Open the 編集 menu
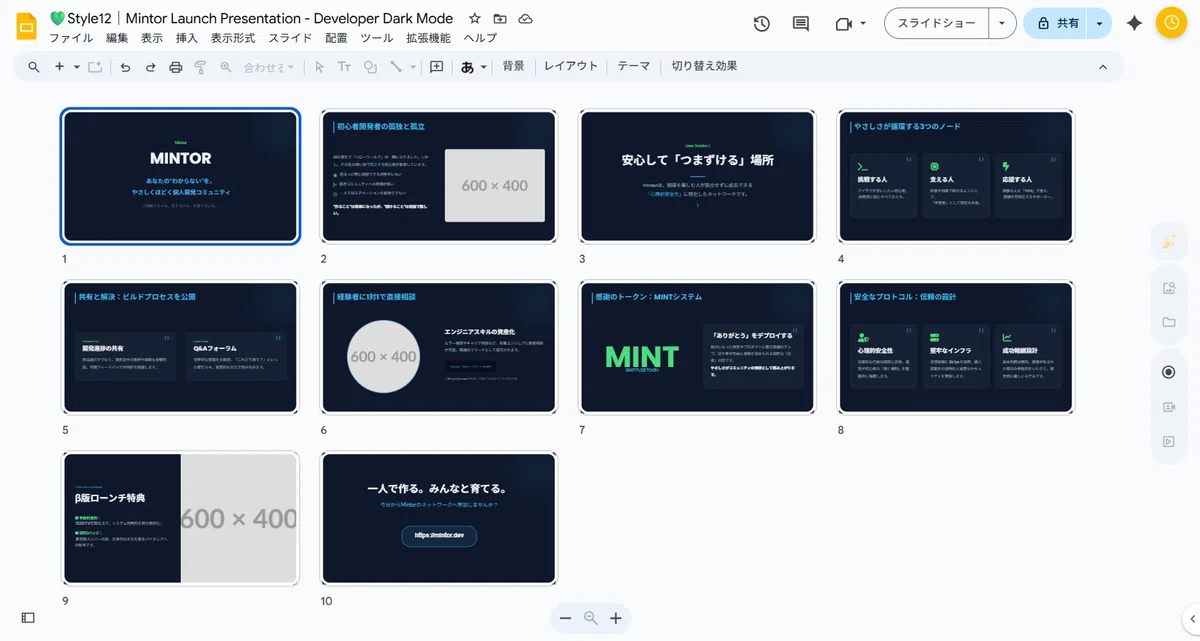 117,38
